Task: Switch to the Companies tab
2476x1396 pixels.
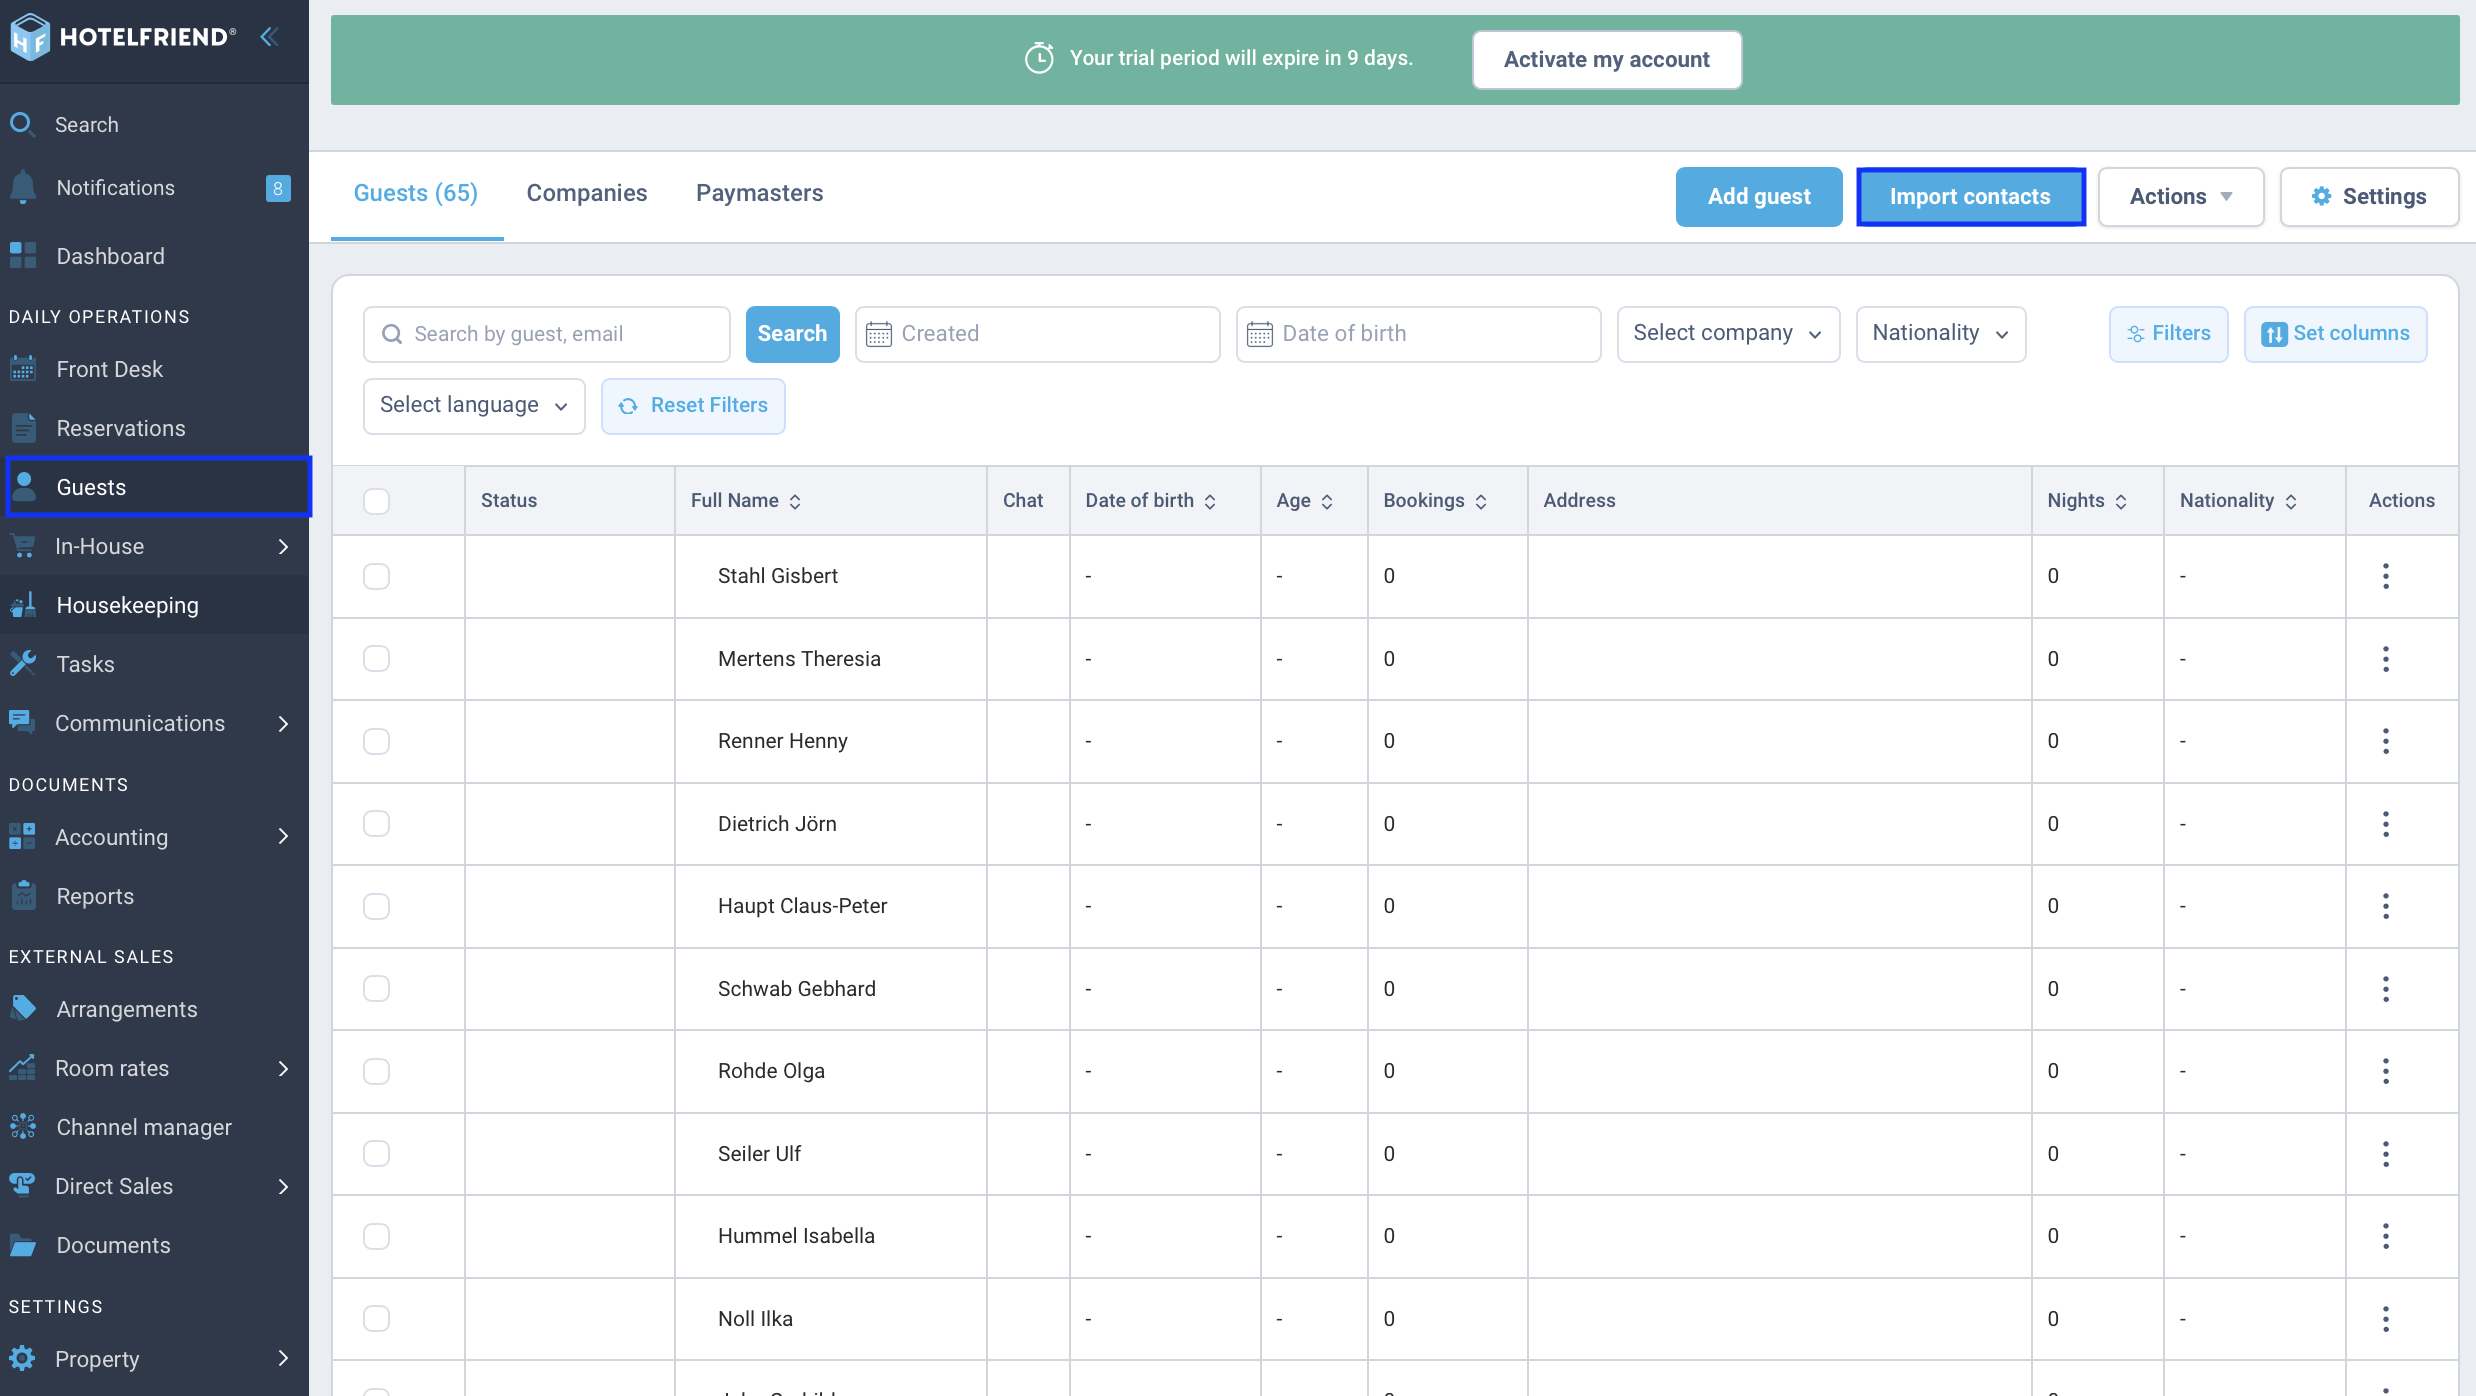Action: tap(587, 193)
